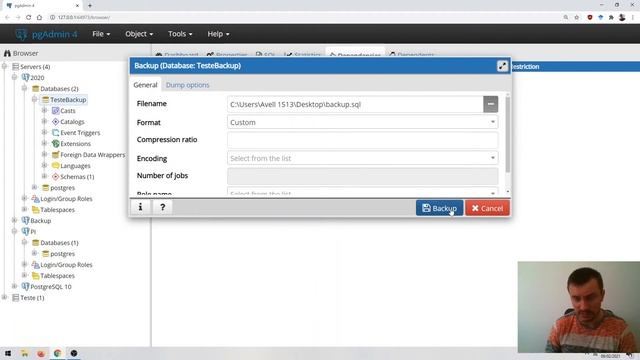This screenshot has height=360, width=640.
Task: Click the info icon in dialog footer
Action: [140, 207]
